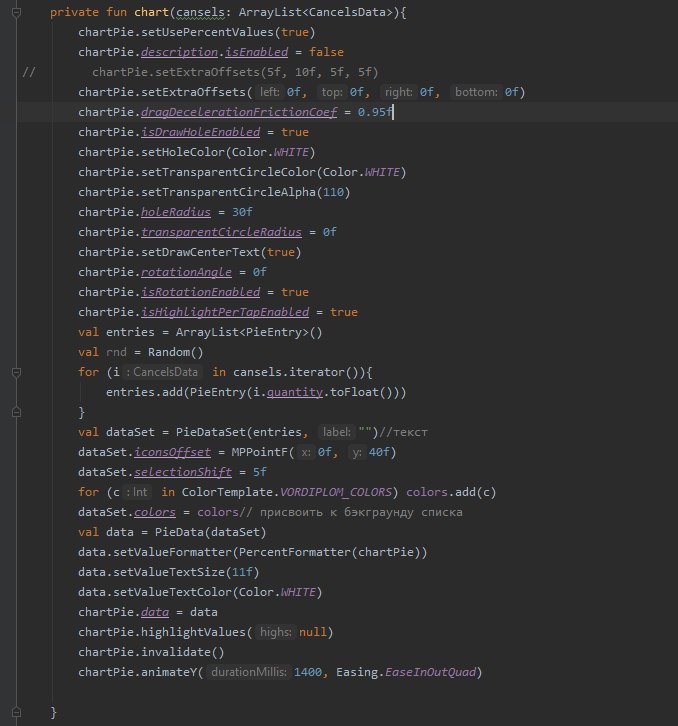Screen dimensions: 678x726
Task: Click the 'null' argument in highlightValues
Action: point(313,632)
